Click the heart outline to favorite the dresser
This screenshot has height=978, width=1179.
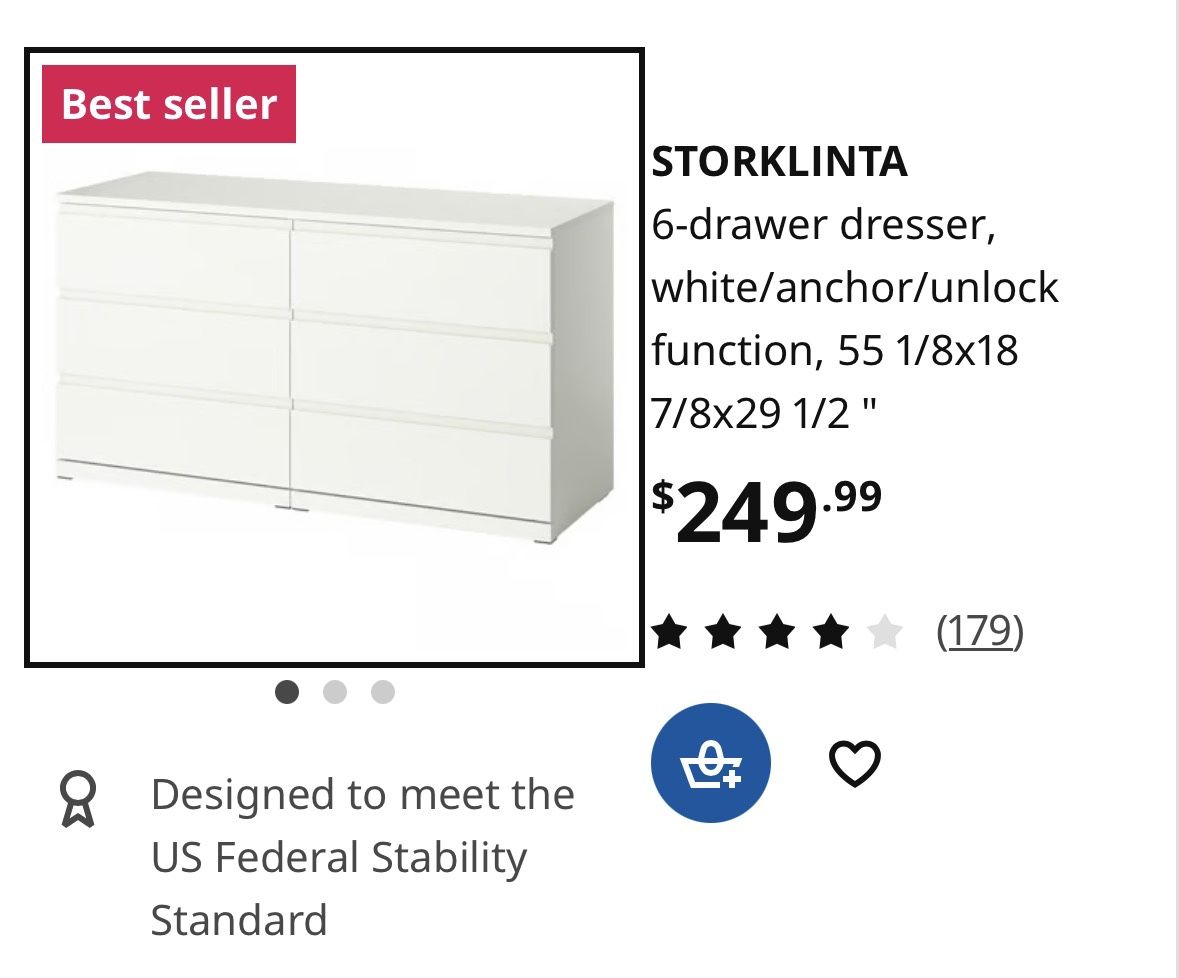point(853,766)
